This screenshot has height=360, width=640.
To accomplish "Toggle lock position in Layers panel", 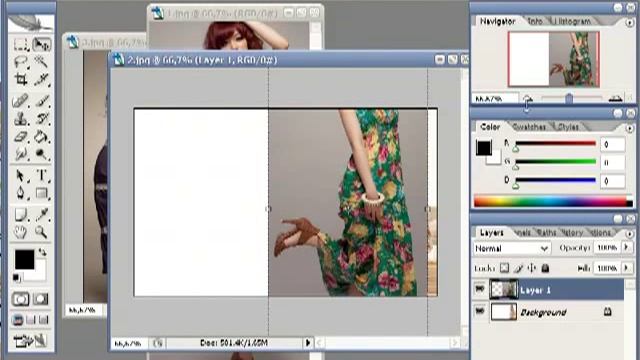I will coord(532,268).
